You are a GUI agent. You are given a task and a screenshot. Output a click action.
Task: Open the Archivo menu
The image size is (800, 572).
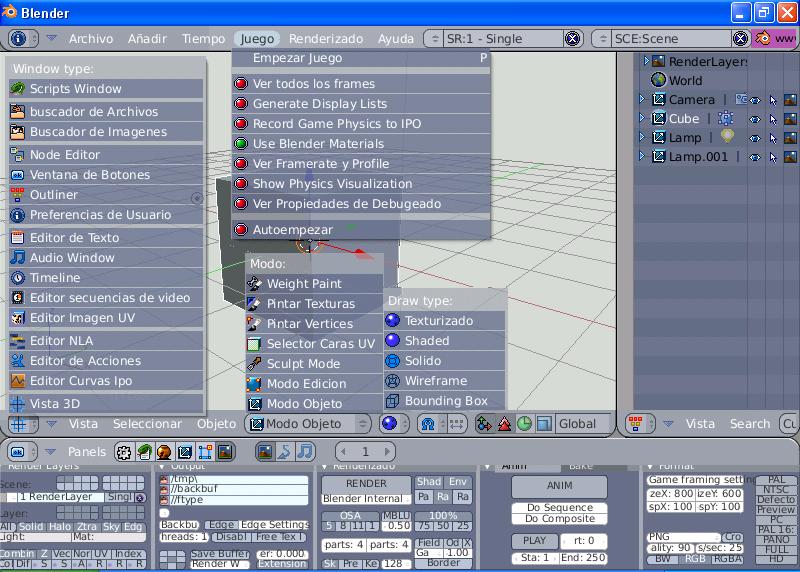tap(91, 39)
